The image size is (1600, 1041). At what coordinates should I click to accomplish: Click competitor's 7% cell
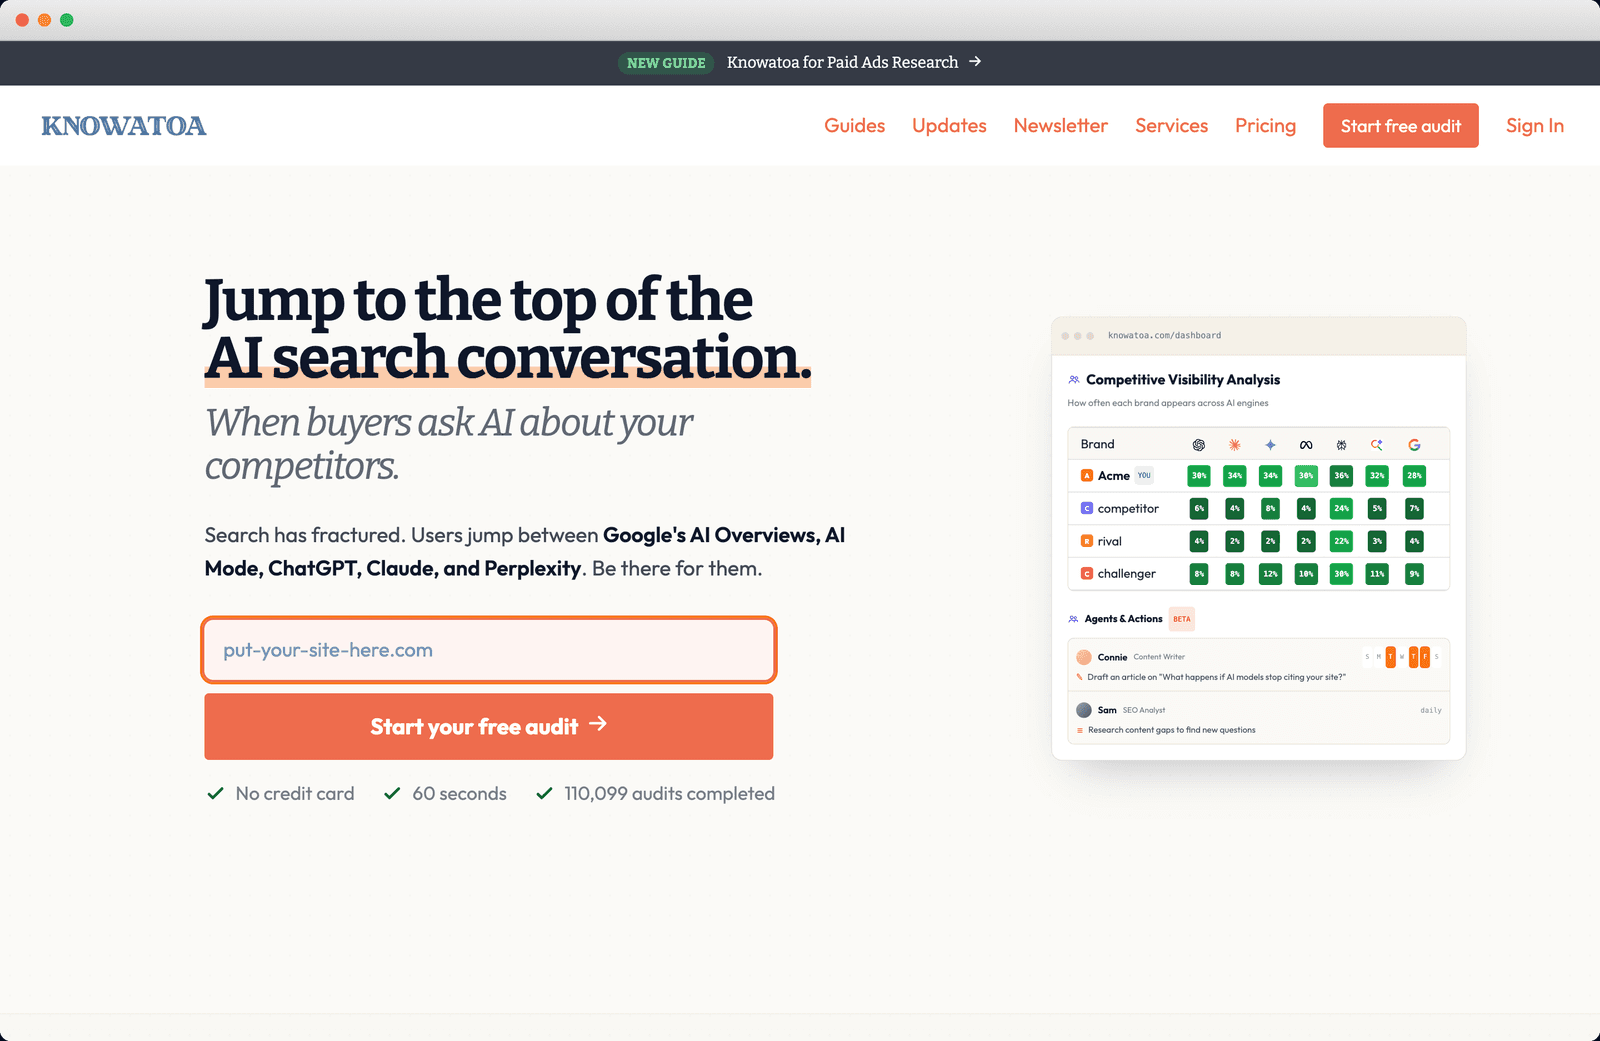(x=1414, y=508)
